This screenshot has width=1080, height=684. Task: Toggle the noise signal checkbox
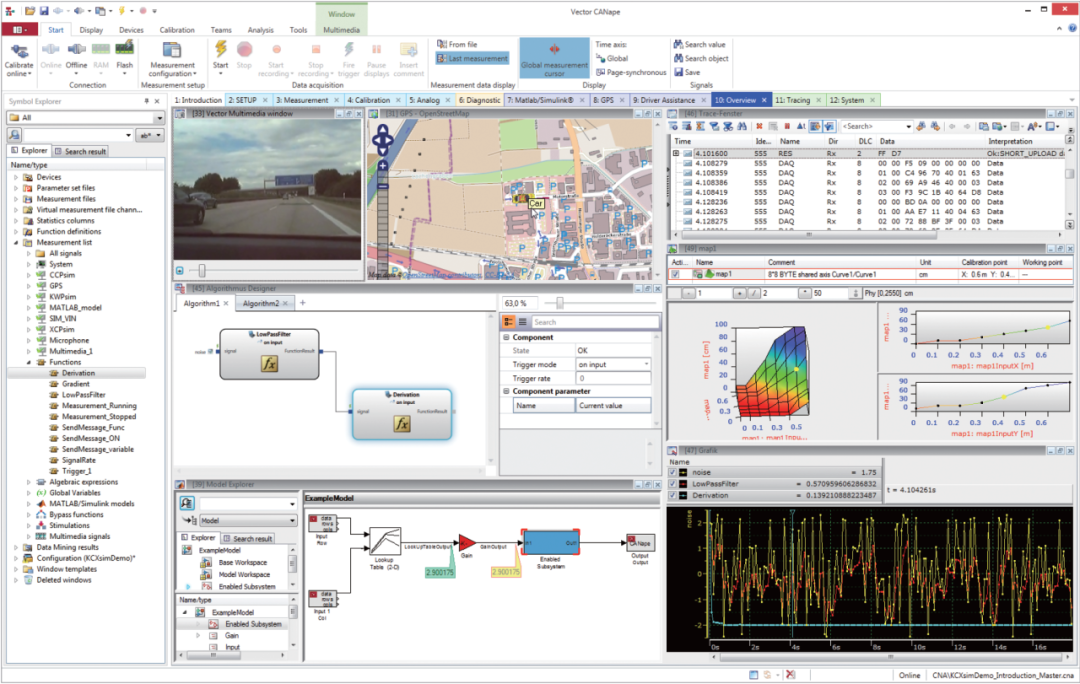pos(672,473)
